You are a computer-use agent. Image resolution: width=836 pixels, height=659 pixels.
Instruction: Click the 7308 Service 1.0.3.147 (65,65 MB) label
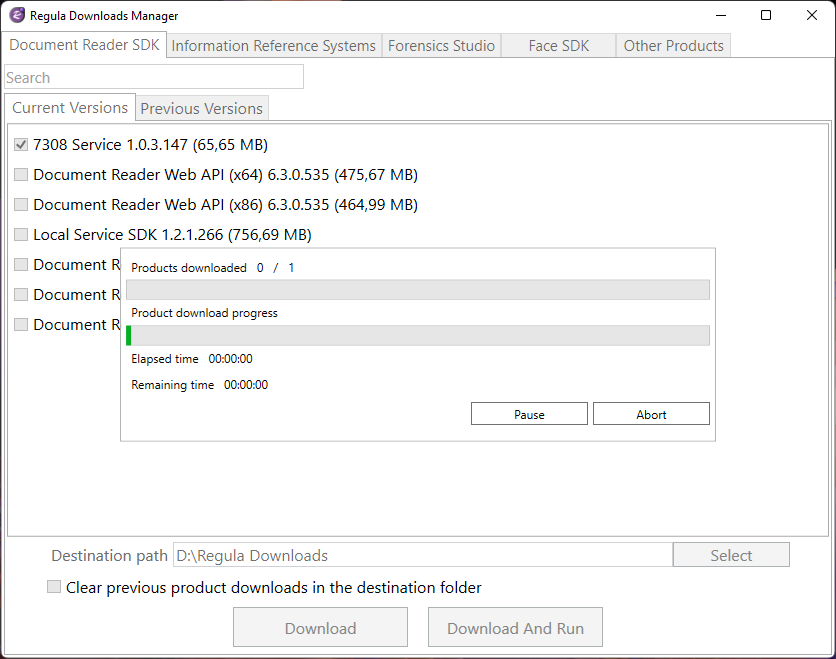pyautogui.click(x=150, y=145)
